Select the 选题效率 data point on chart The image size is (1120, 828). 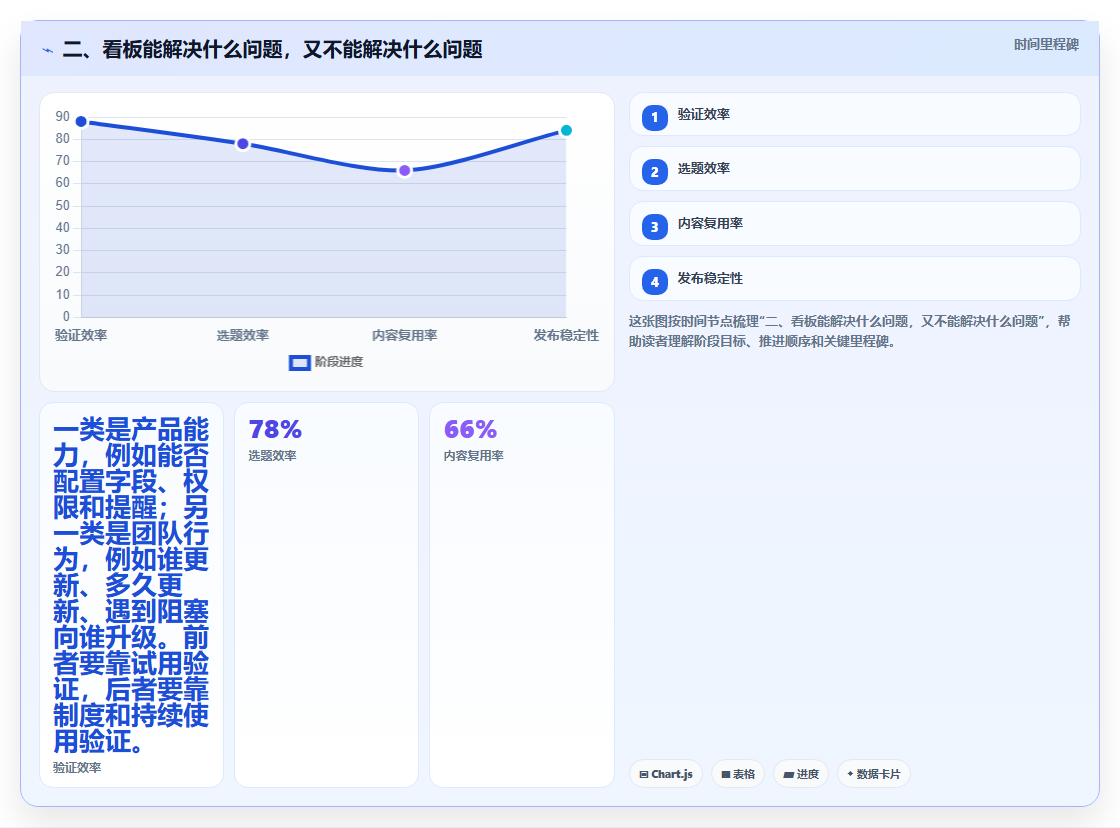tap(243, 144)
